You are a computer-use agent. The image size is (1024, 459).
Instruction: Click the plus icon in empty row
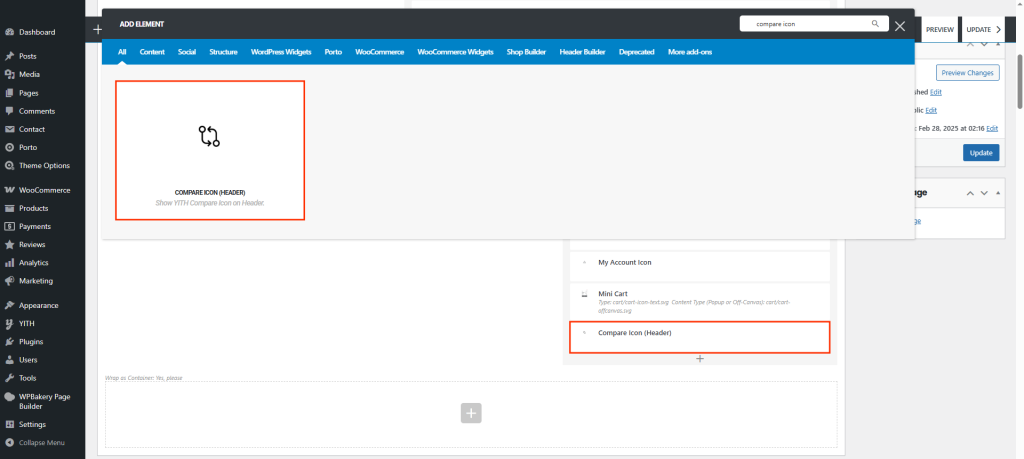[471, 412]
